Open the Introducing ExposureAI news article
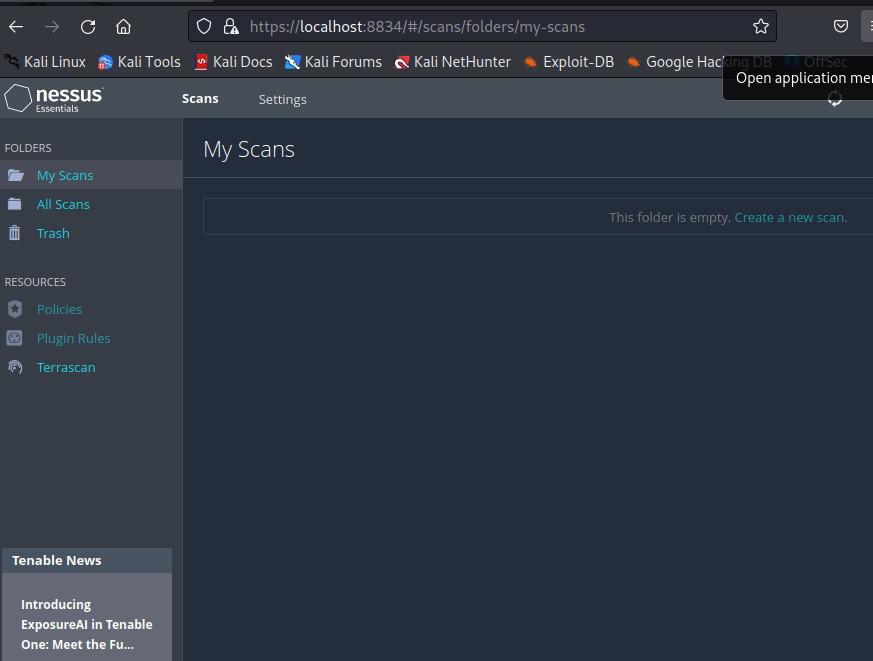Screen dimensions: 873x661 click(86, 624)
